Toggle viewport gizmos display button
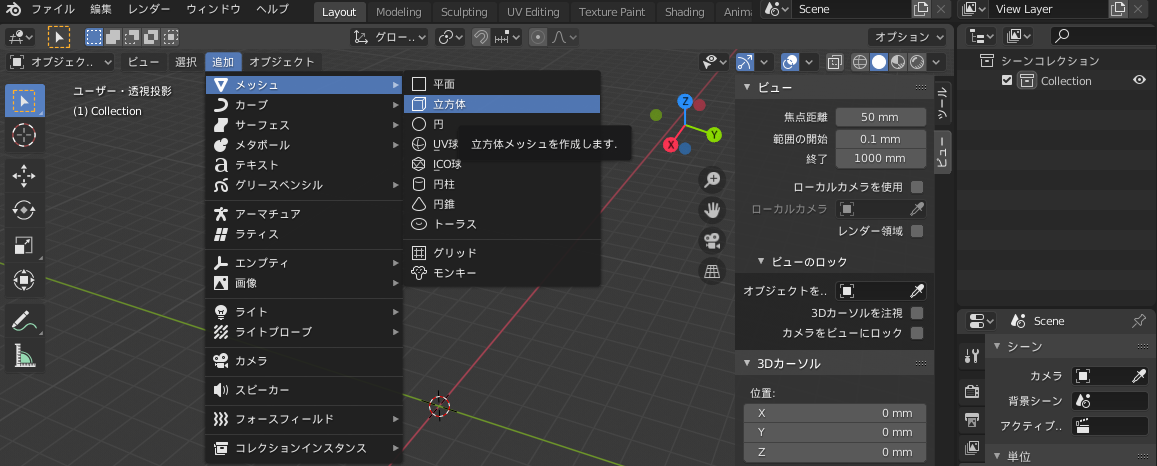Screen dimensions: 1157x466 [746, 62]
